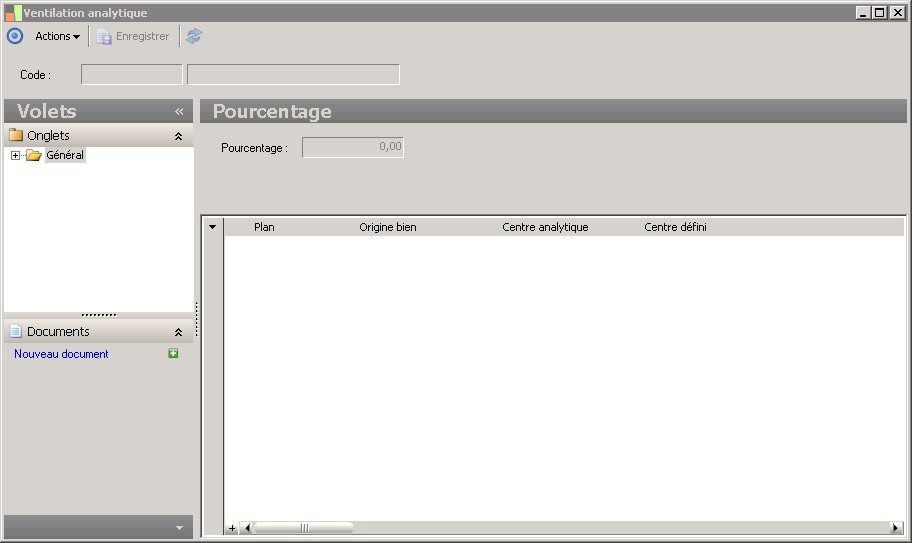Click the Pourcentage value field

[x=352, y=147]
